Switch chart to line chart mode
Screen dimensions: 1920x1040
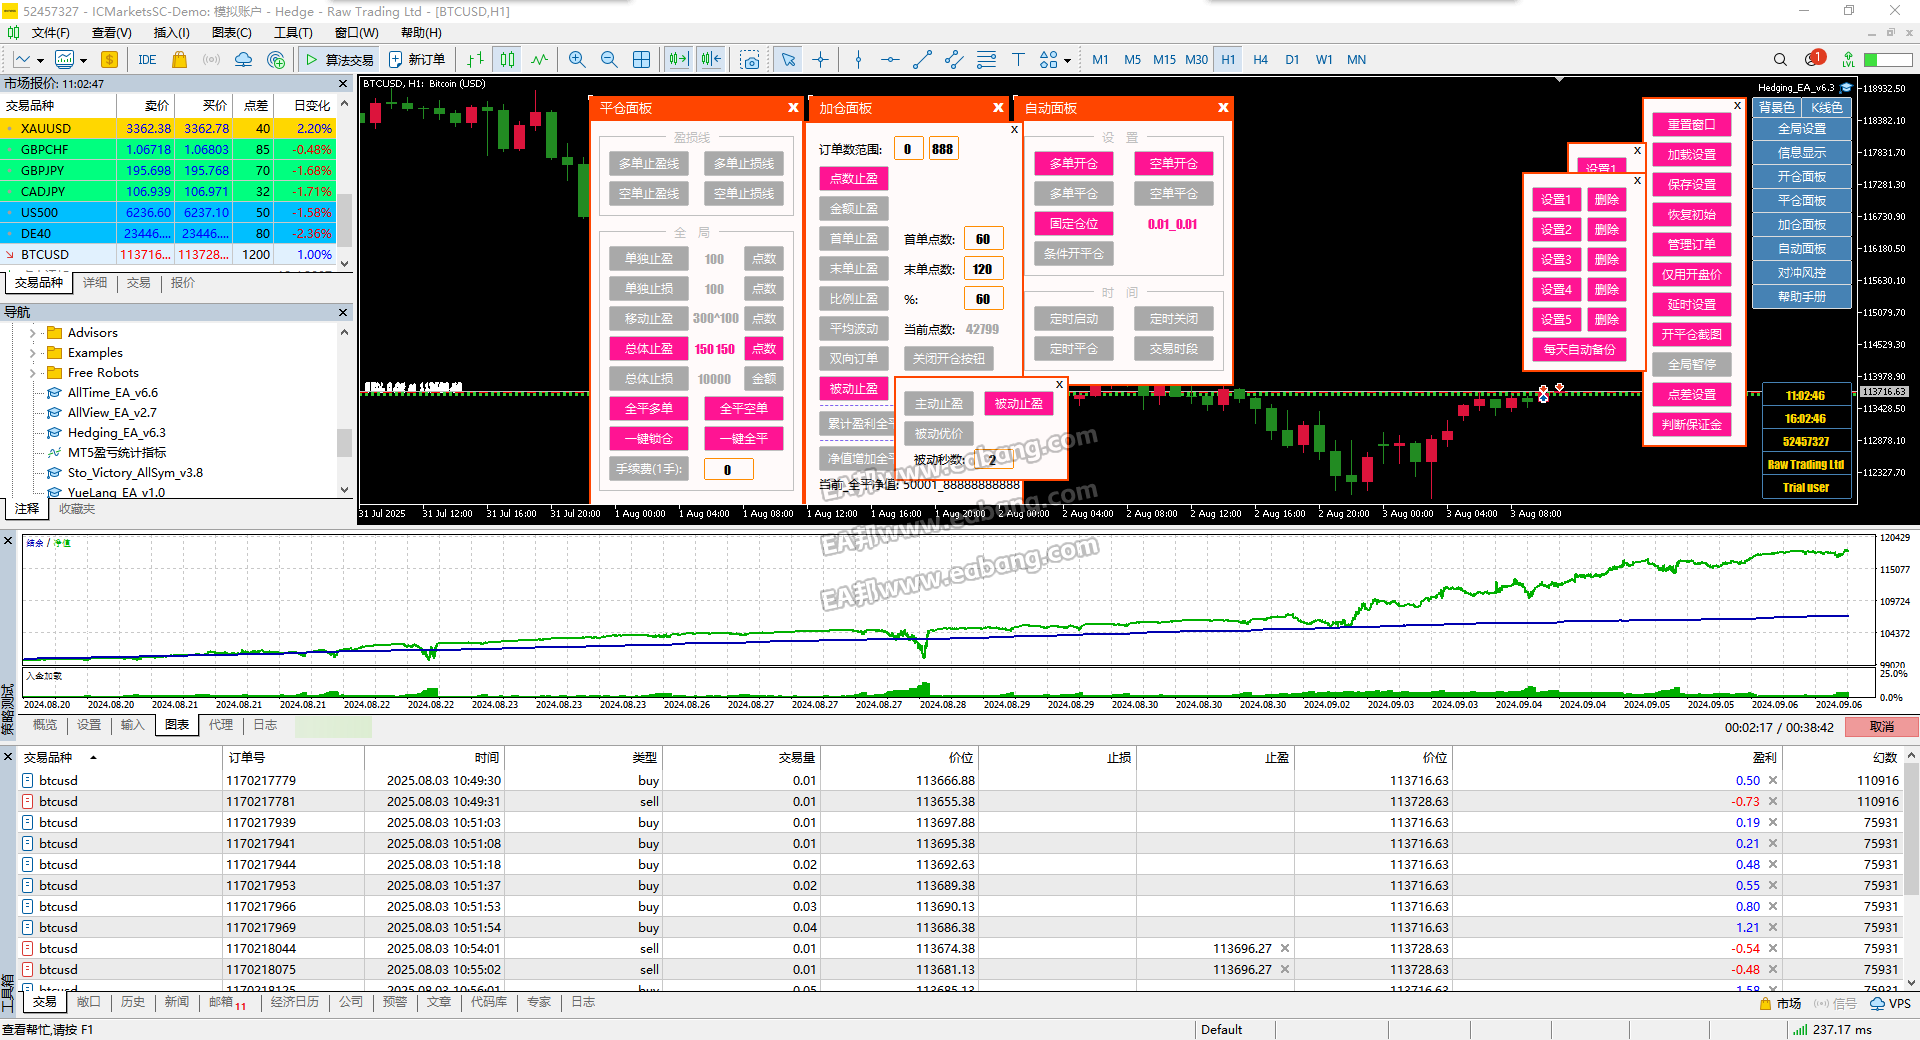tap(540, 60)
